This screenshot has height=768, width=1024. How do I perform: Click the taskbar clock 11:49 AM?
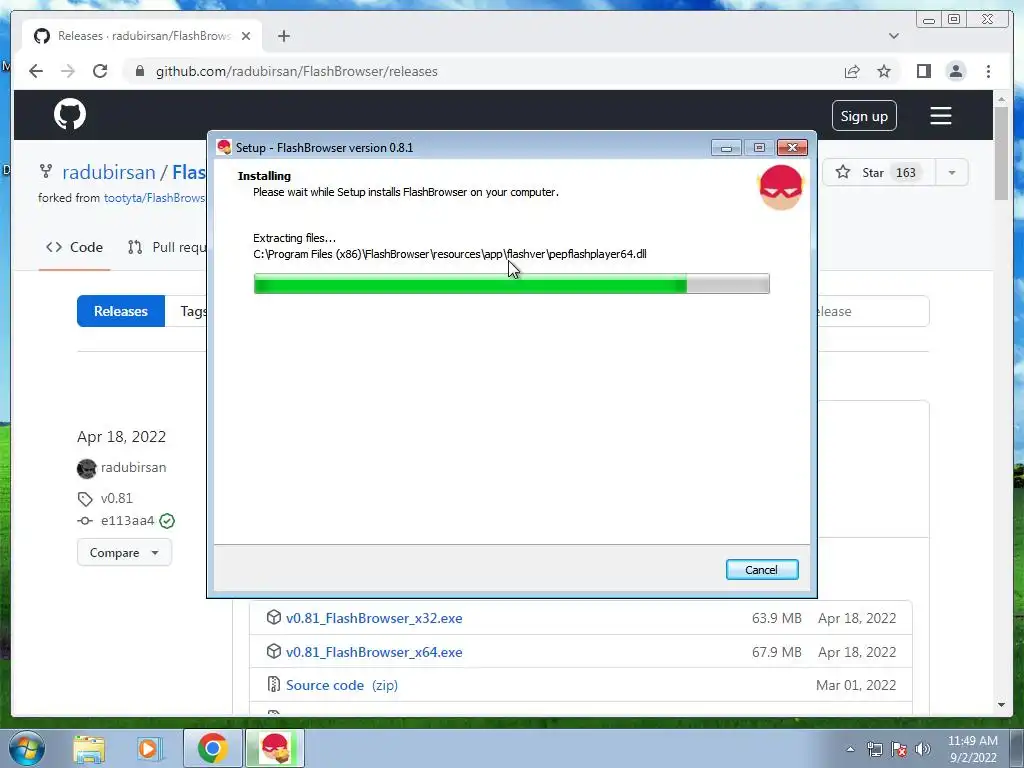[x=972, y=741]
